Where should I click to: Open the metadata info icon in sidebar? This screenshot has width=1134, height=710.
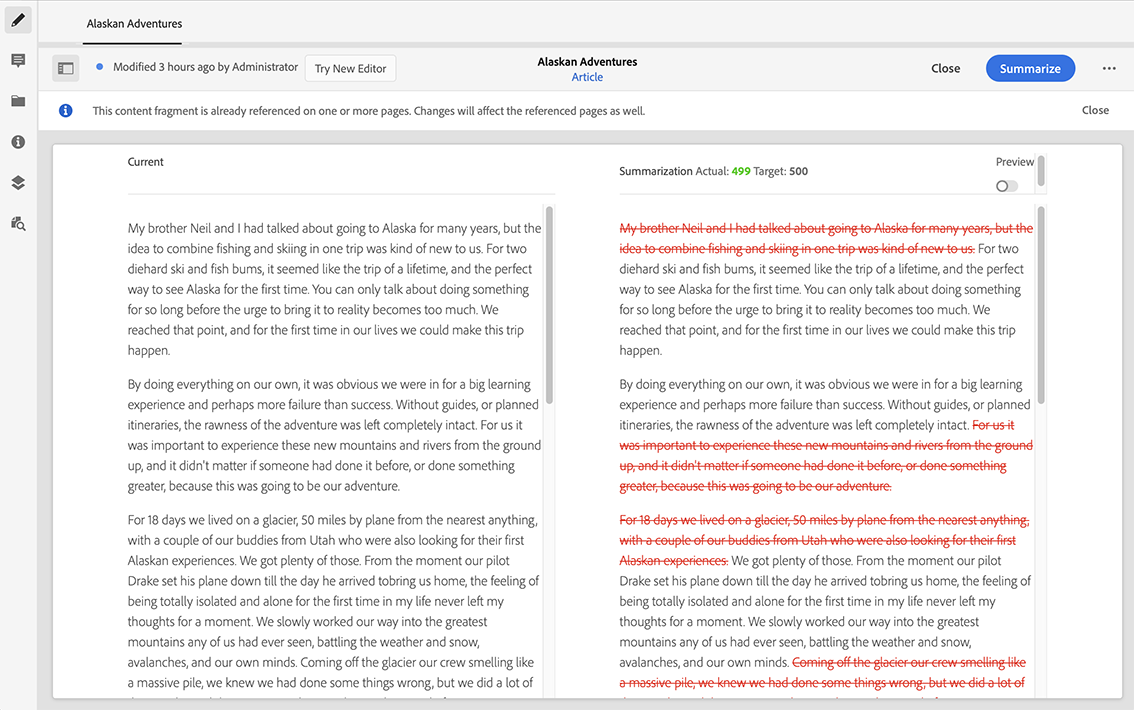(x=18, y=142)
